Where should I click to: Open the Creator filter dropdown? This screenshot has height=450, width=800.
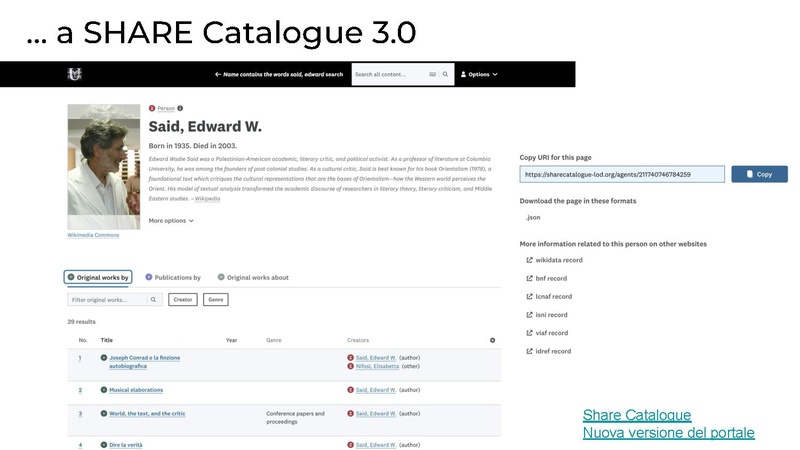pyautogui.click(x=182, y=299)
